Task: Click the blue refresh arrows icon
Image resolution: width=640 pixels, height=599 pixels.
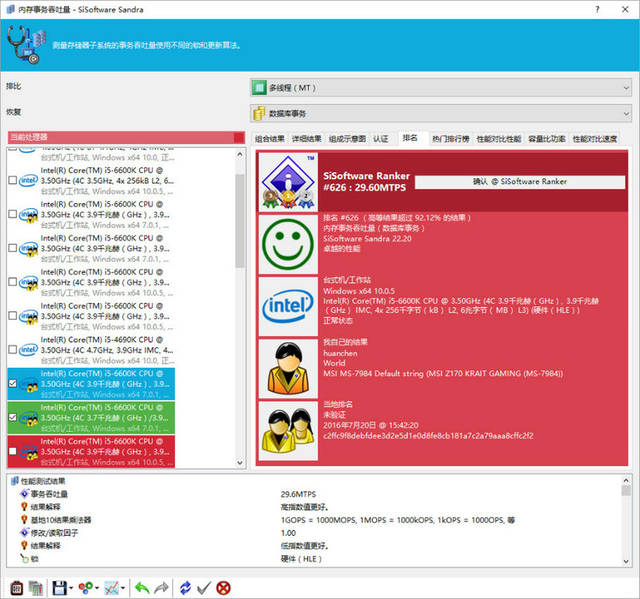Action: (x=186, y=586)
